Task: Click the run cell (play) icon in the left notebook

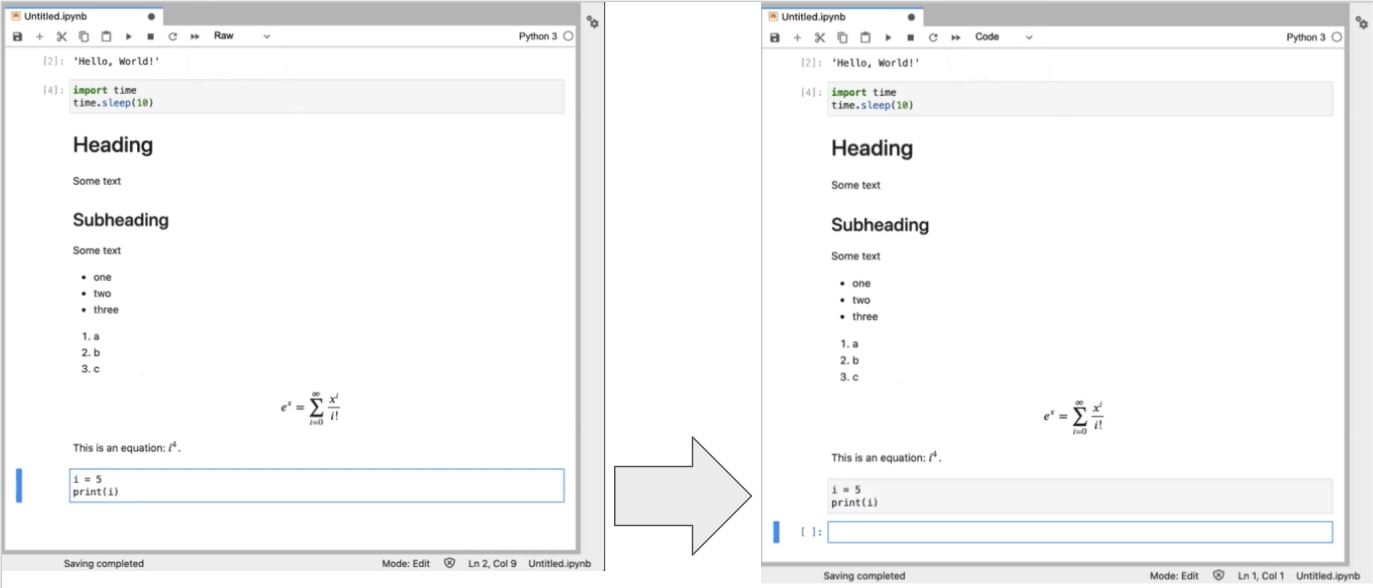Action: pos(128,36)
